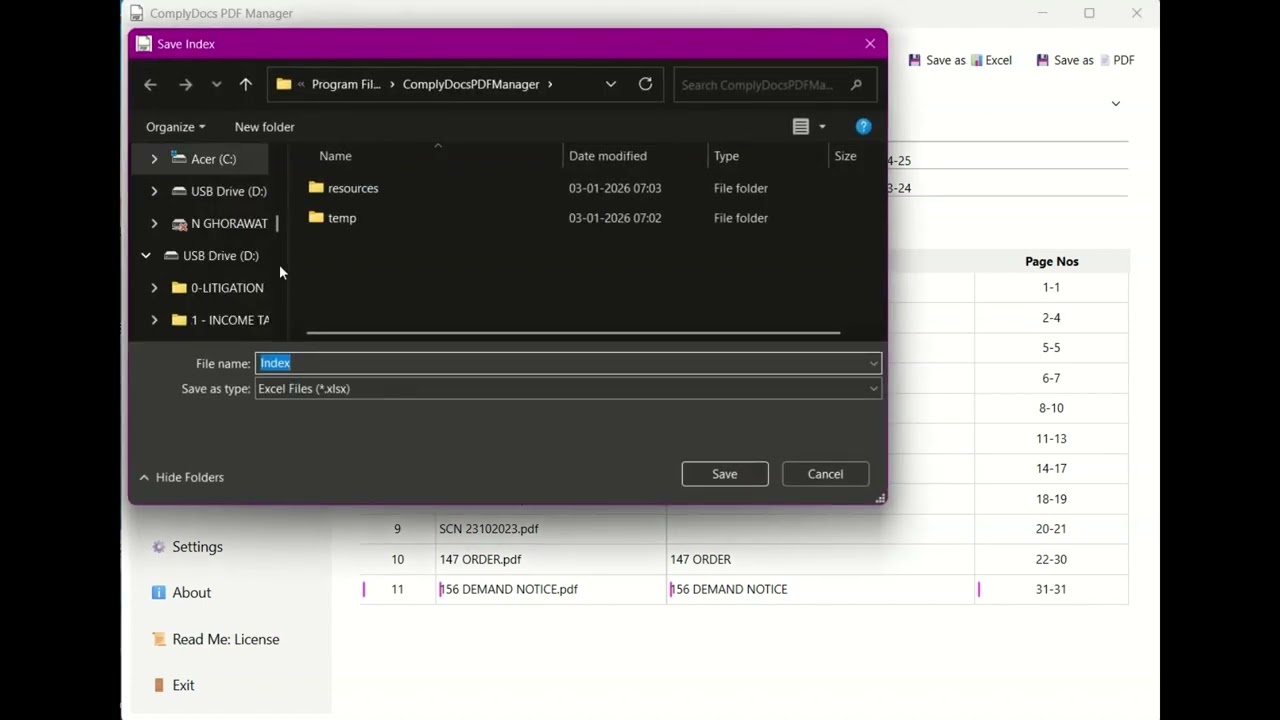Open the address bar history dropdown
The image size is (1280, 720).
611,85
